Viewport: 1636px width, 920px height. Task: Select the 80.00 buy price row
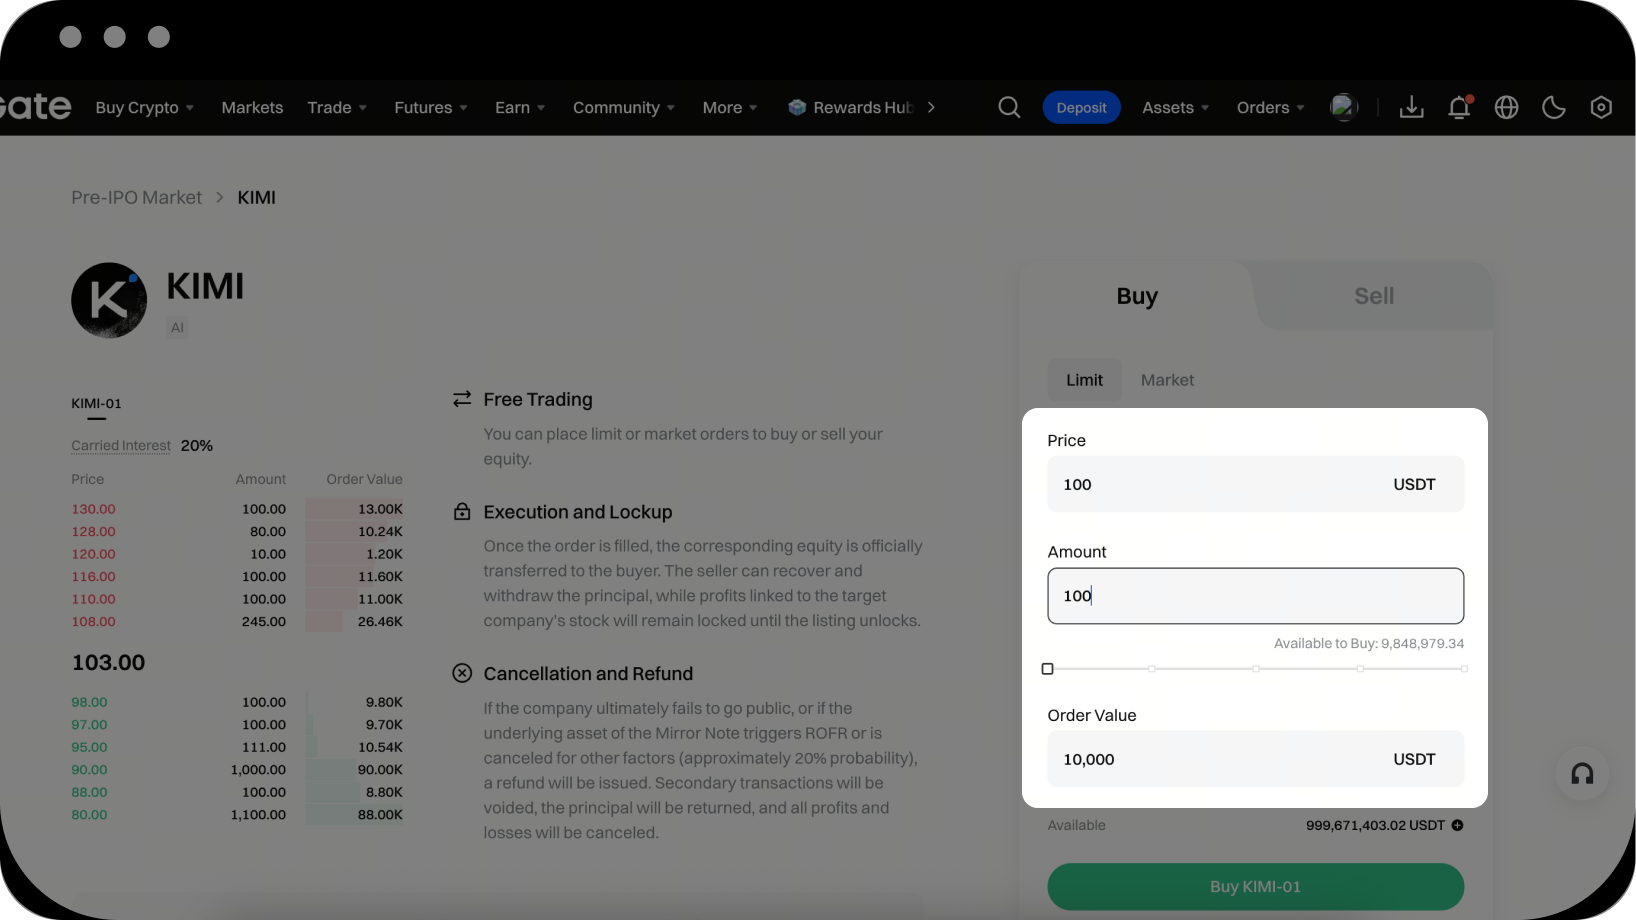pyautogui.click(x=237, y=815)
